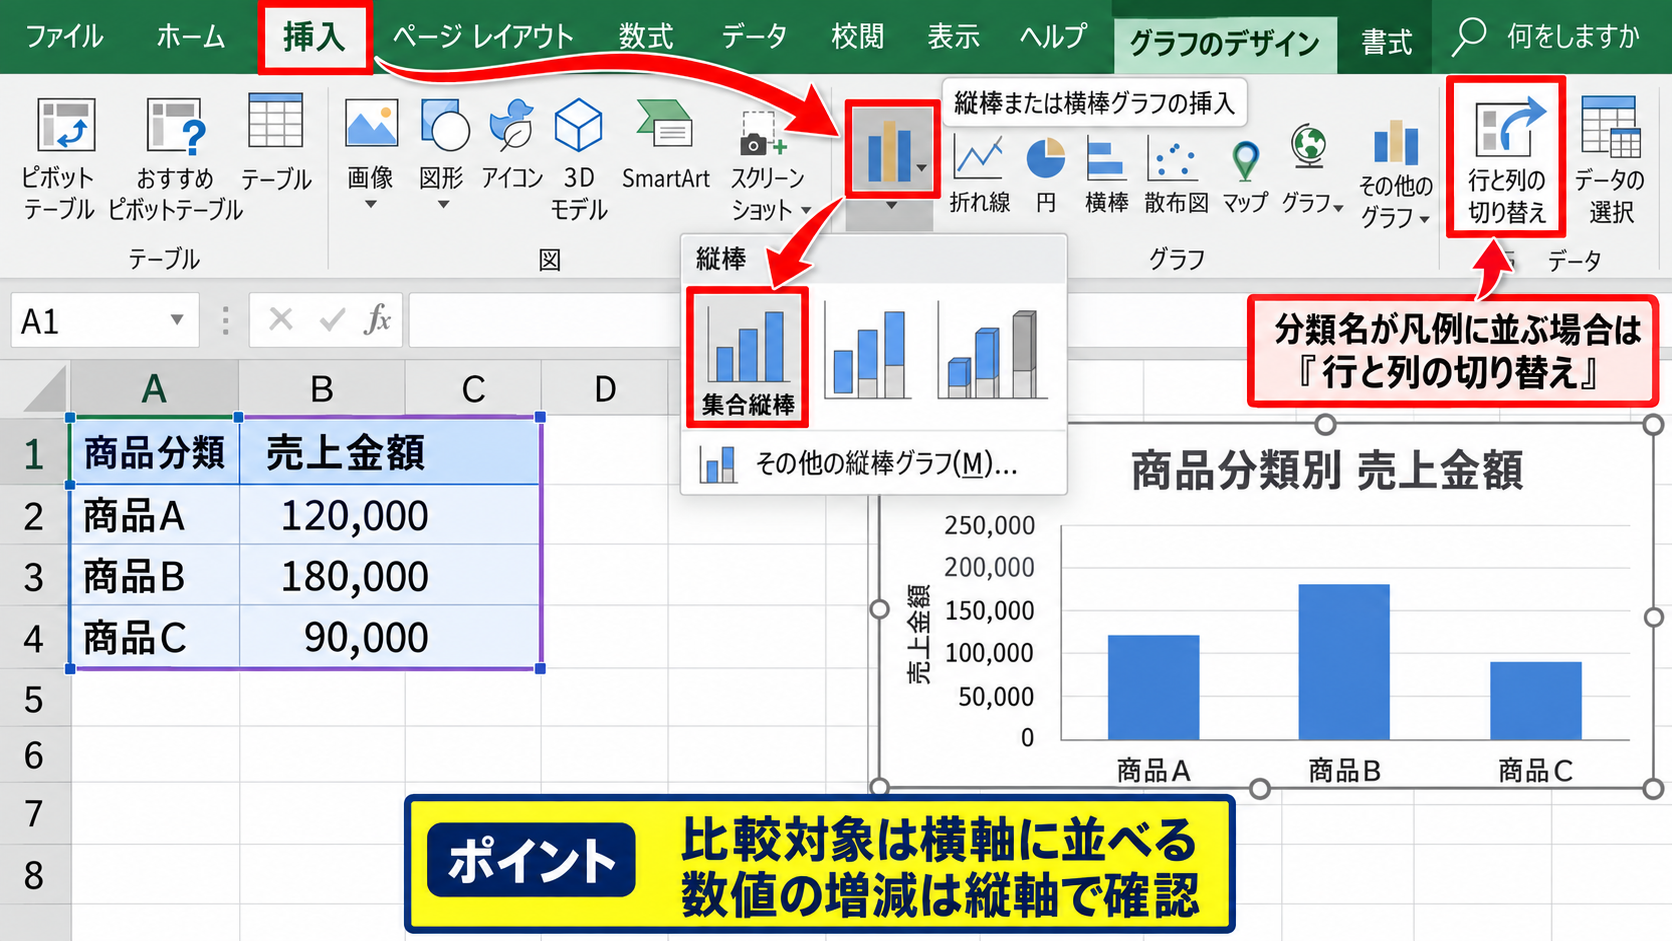Choose the 100% stacked column chart thumbnail

click(992, 353)
